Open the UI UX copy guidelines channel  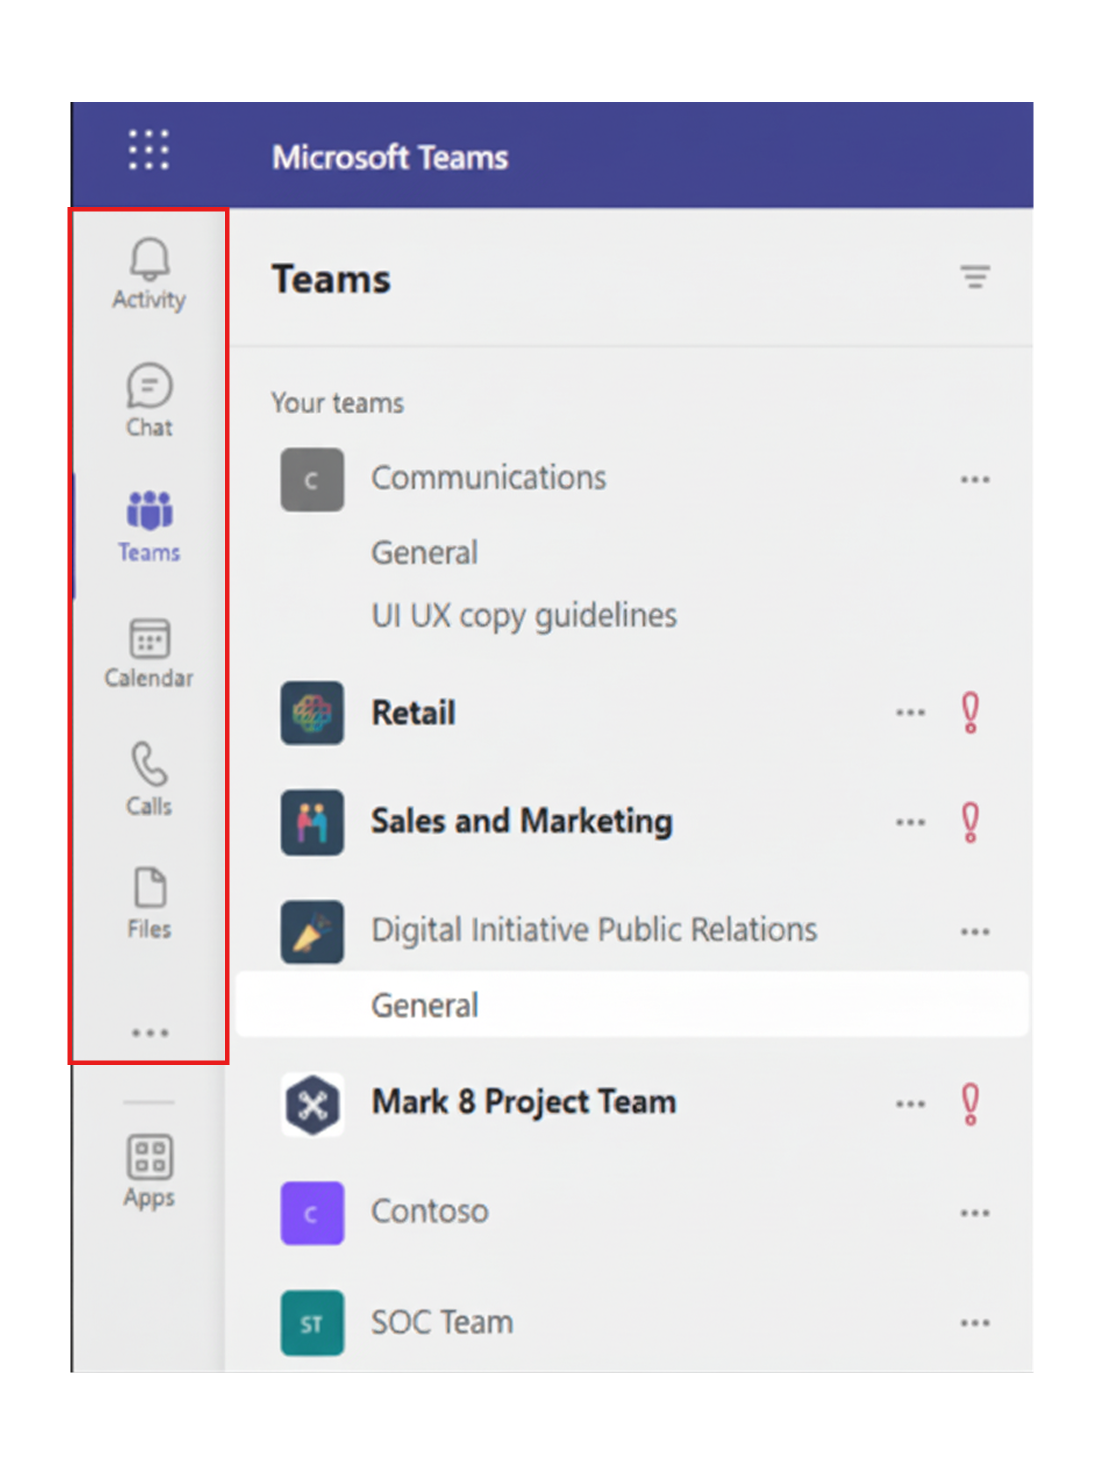pyautogui.click(x=524, y=615)
